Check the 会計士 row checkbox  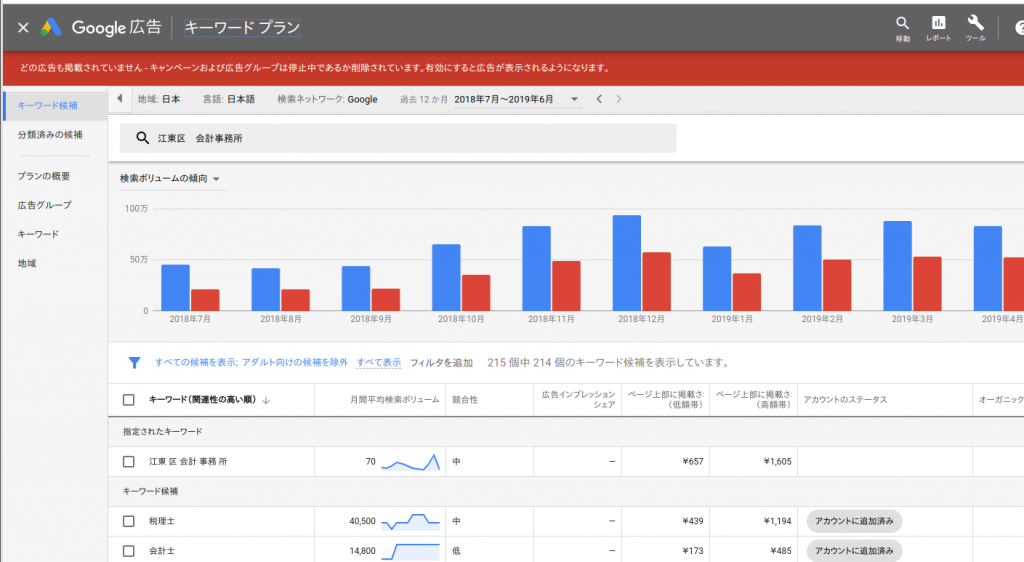129,551
